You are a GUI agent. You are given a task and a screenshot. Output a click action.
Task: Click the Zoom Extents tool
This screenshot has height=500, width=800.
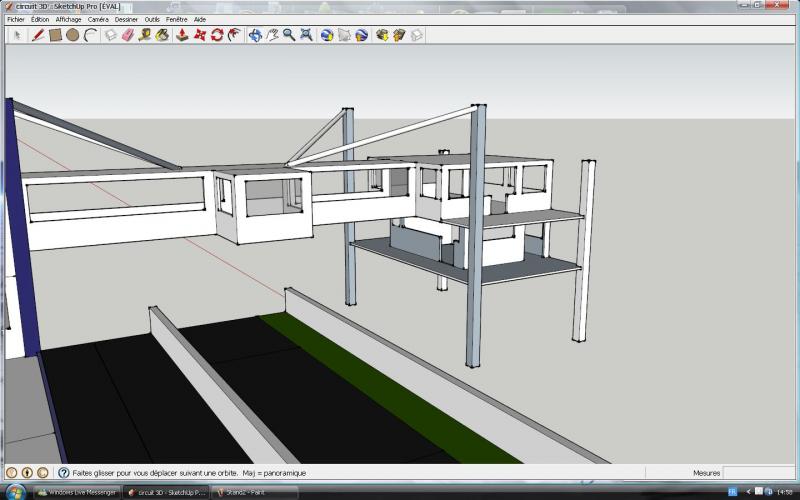pos(306,34)
